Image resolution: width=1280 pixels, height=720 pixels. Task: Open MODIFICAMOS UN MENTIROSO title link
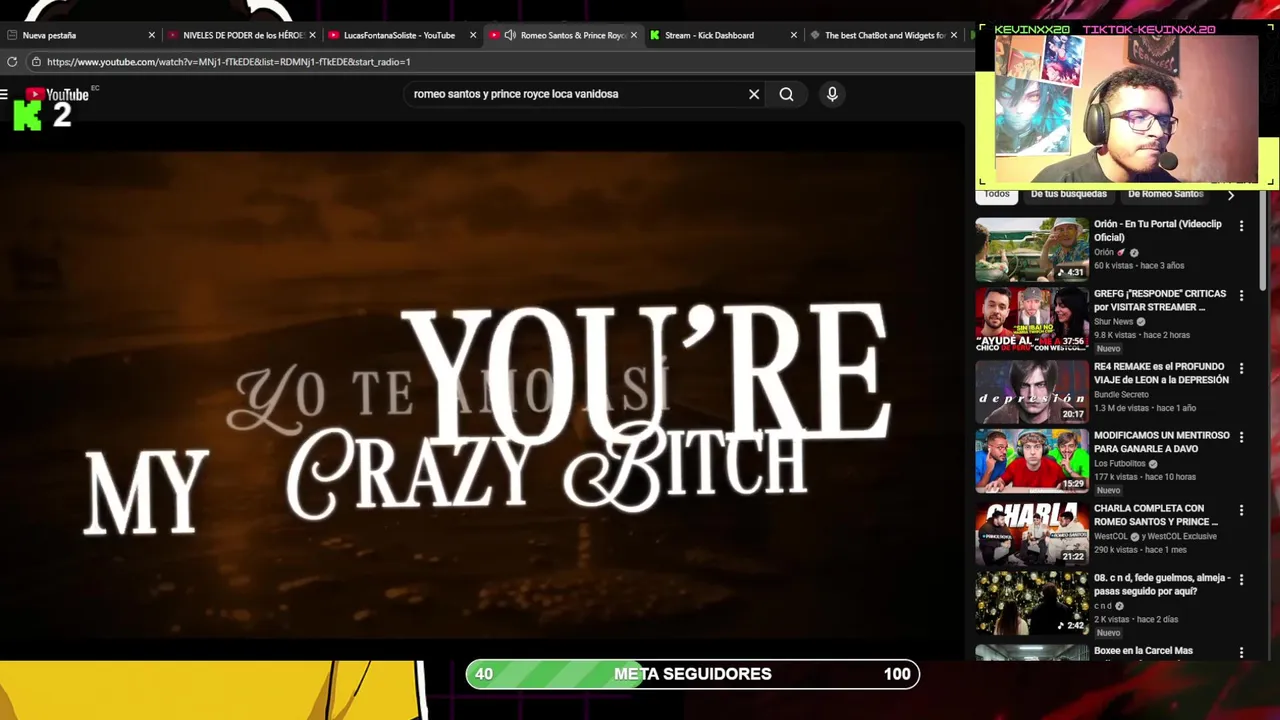click(1161, 442)
